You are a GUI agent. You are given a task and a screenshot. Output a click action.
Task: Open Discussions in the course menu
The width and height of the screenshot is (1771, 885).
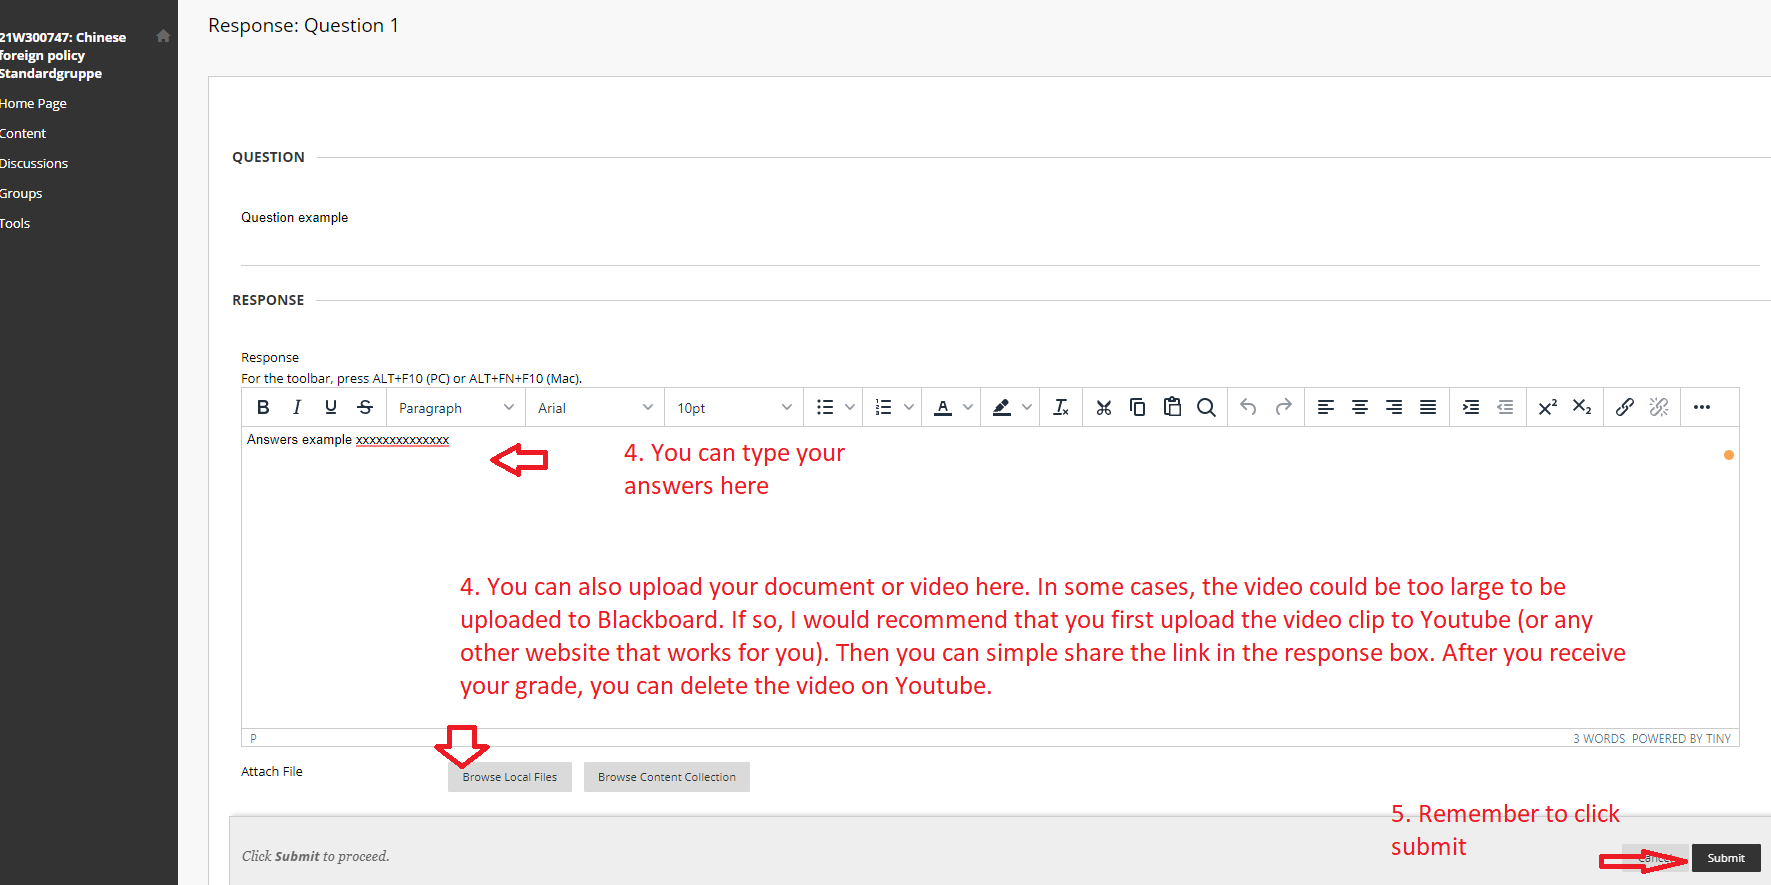tap(34, 163)
